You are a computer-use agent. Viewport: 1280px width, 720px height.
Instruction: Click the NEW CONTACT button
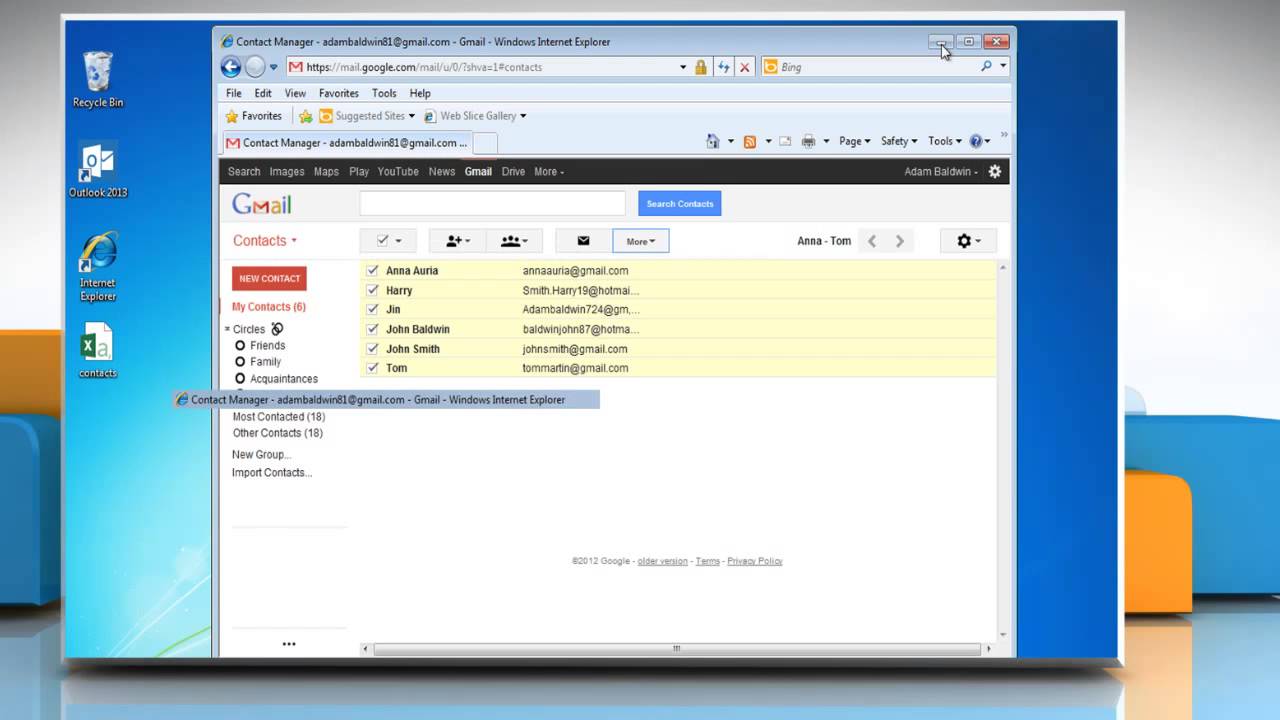(270, 279)
